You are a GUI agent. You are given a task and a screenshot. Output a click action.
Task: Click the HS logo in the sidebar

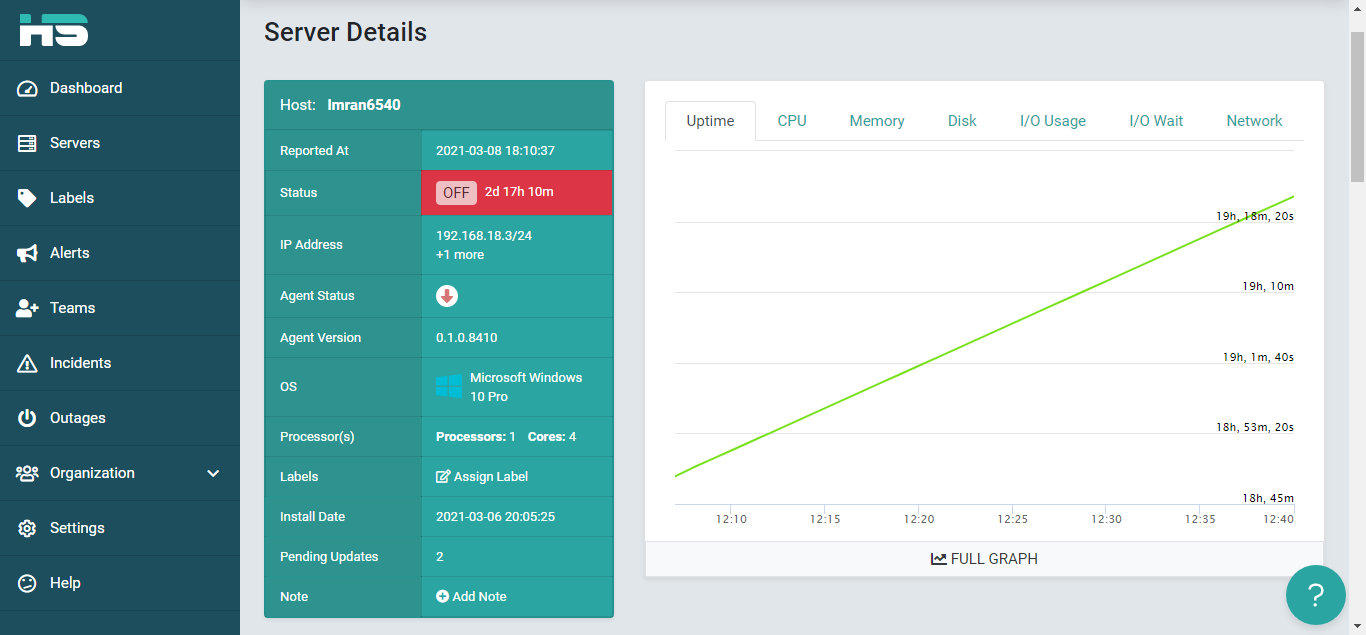tap(54, 30)
